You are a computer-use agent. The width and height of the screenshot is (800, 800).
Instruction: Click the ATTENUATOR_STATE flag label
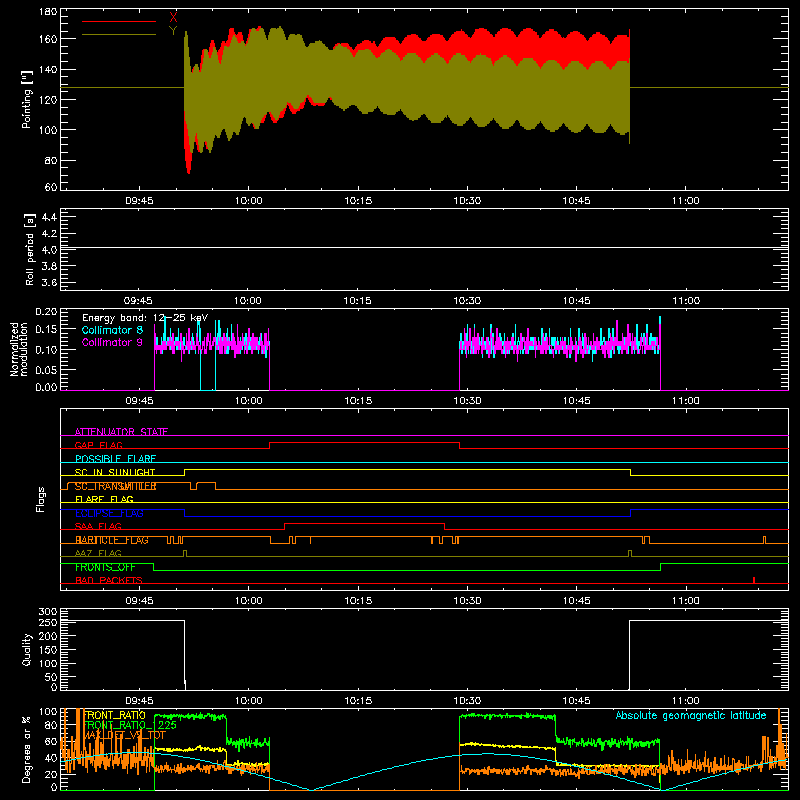pyautogui.click(x=121, y=432)
